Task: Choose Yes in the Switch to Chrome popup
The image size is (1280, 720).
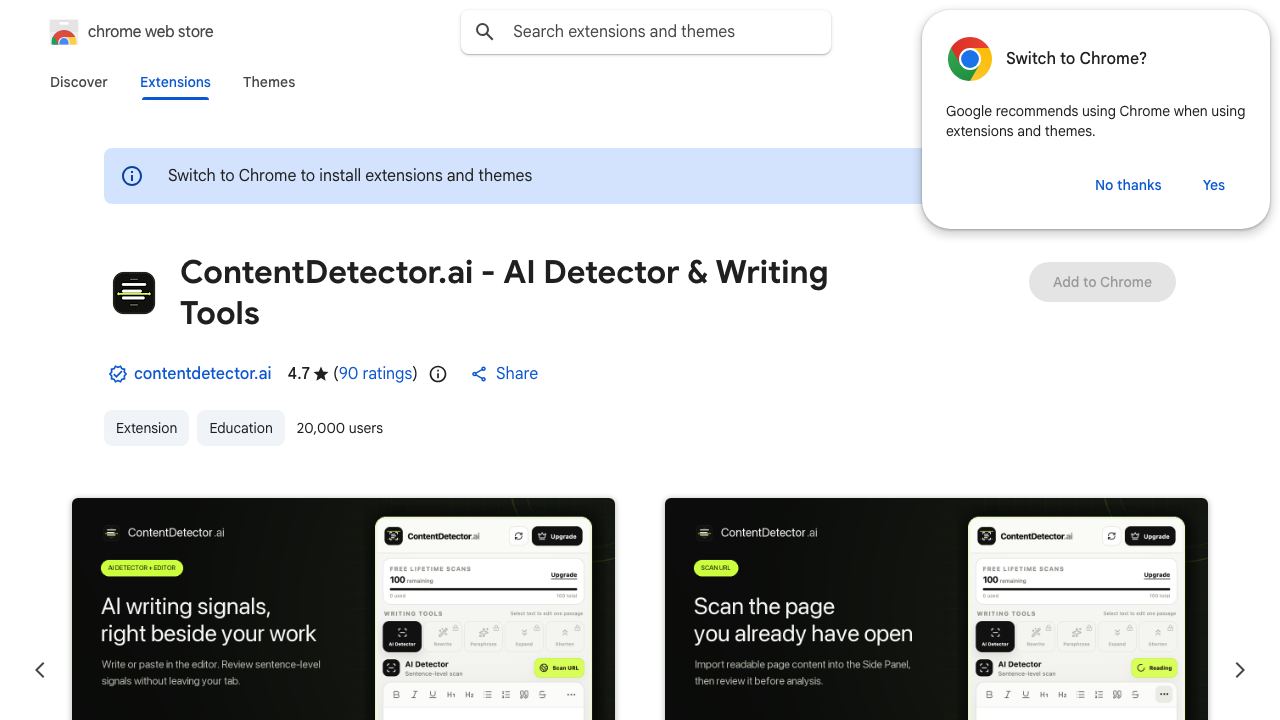Action: click(1214, 185)
